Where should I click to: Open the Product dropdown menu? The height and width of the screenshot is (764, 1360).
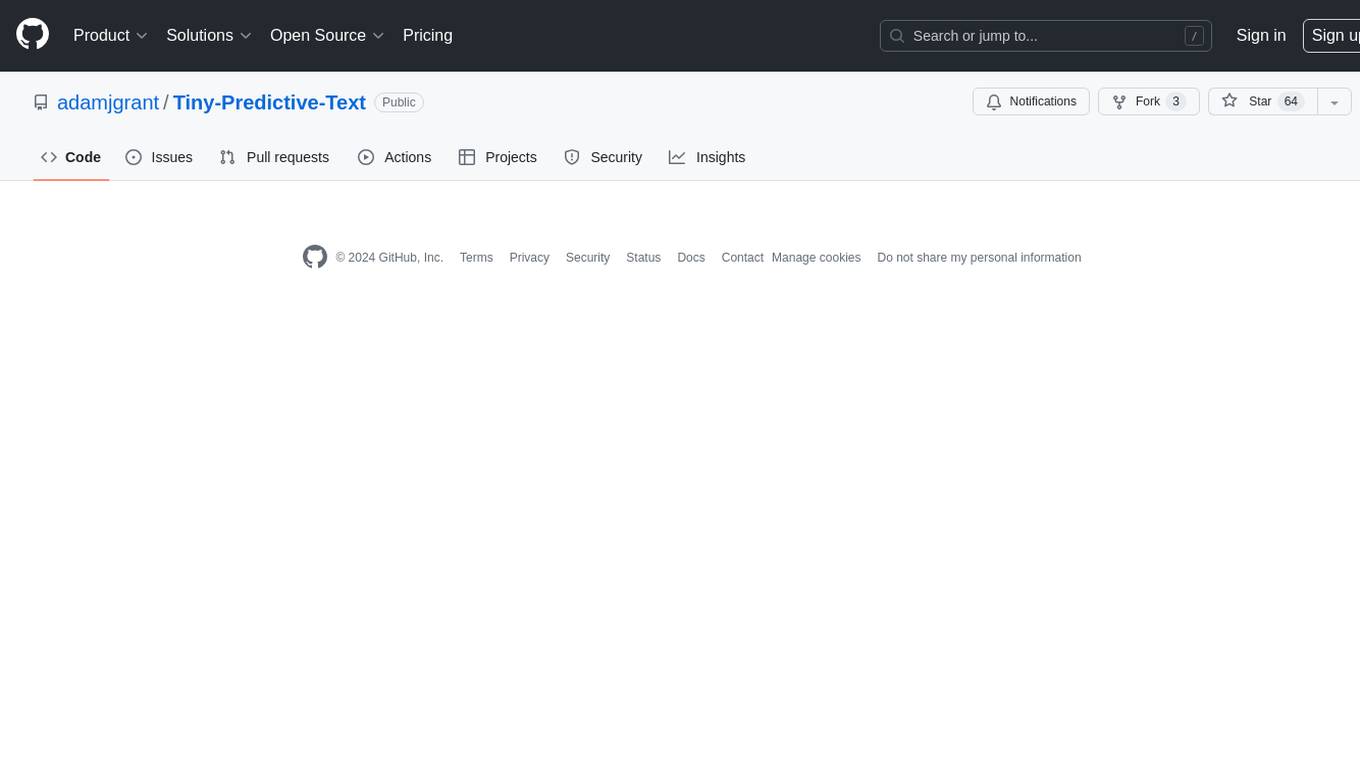click(x=110, y=35)
